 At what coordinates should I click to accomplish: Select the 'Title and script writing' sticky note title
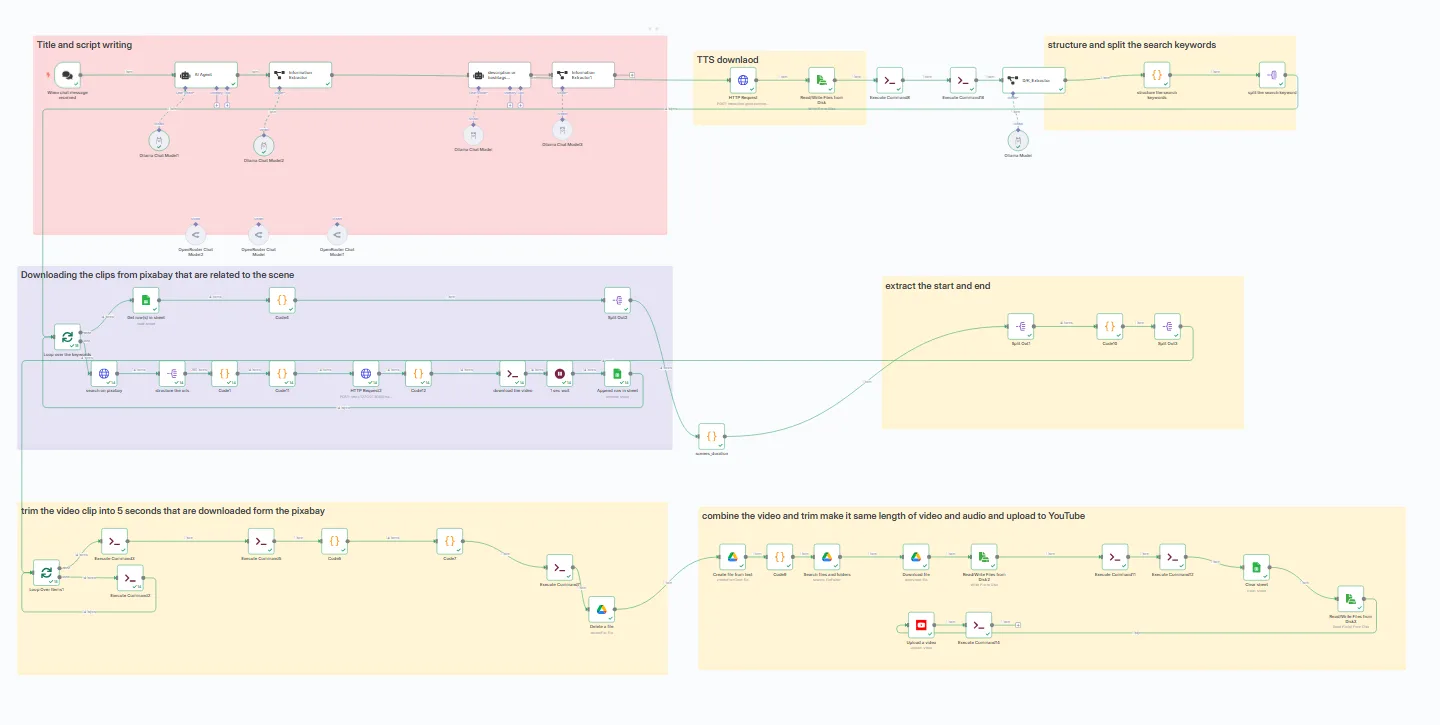coord(84,45)
